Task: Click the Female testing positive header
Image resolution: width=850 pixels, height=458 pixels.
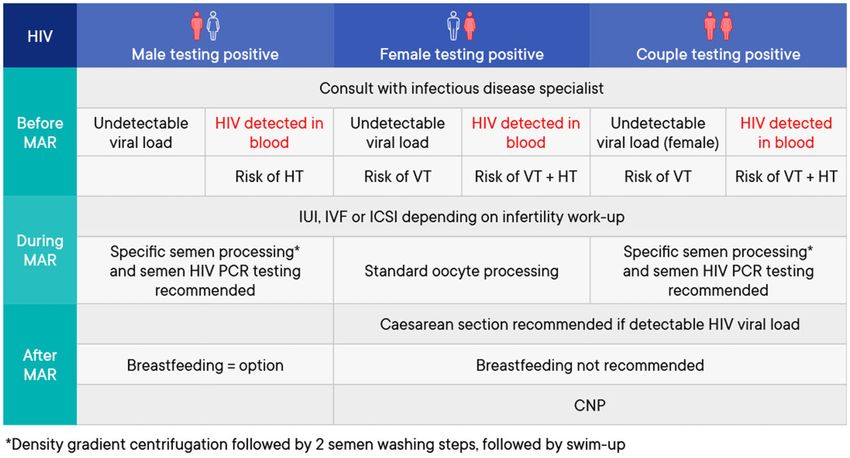Action: pyautogui.click(x=462, y=54)
